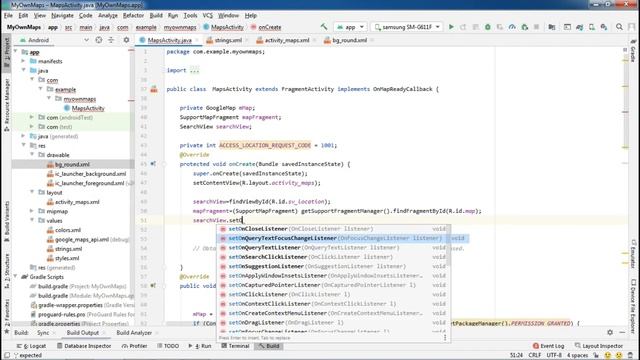Open the AVD Manager icon in the toolbar
640x360 pixels.
pos(591,27)
